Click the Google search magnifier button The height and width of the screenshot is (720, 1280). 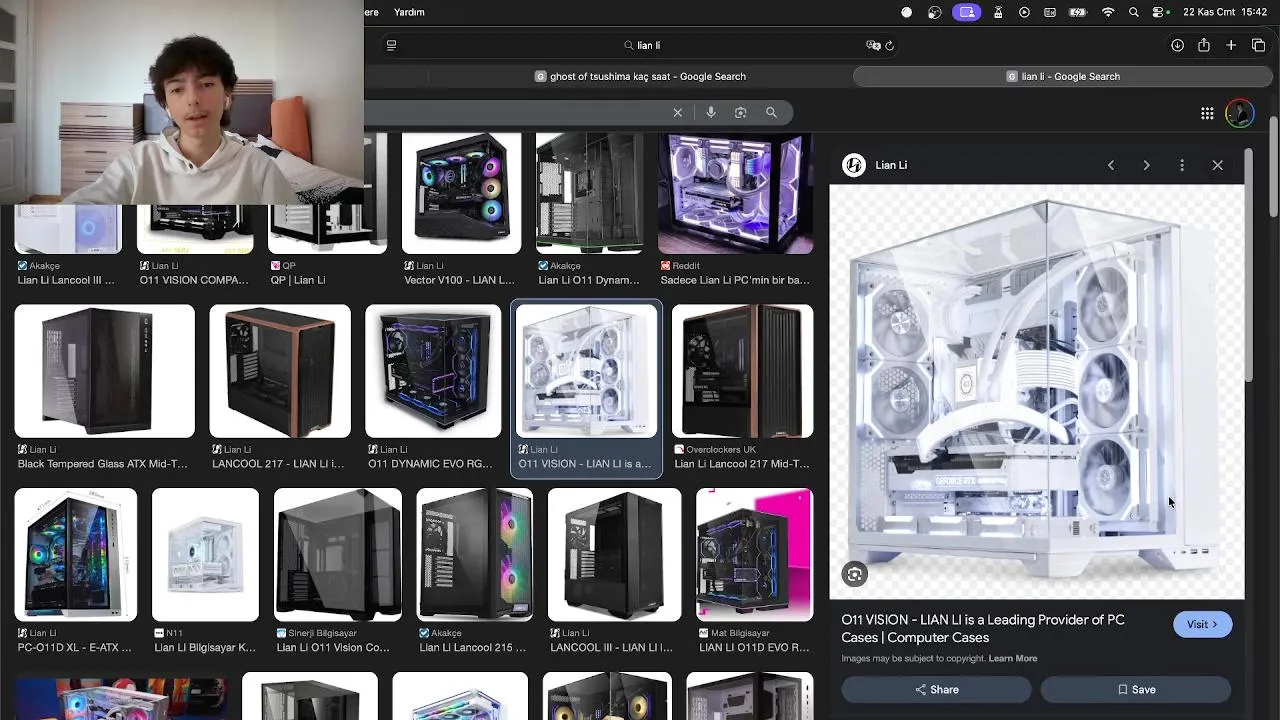tap(771, 113)
